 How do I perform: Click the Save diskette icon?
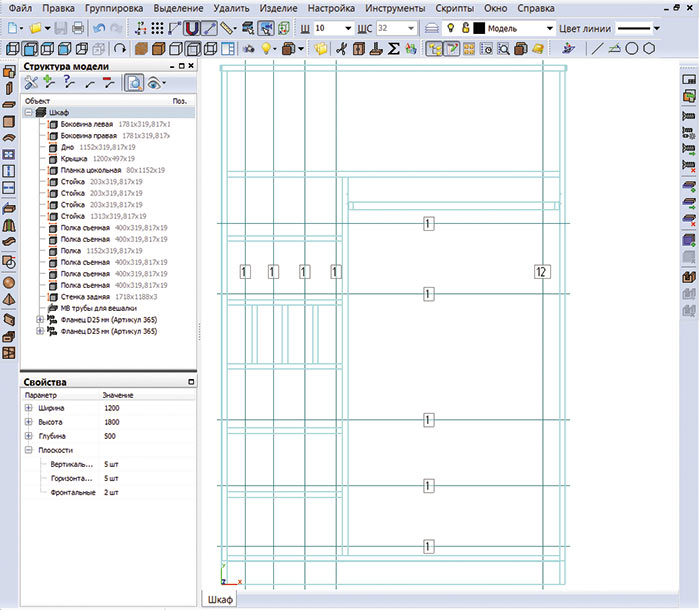(60, 28)
